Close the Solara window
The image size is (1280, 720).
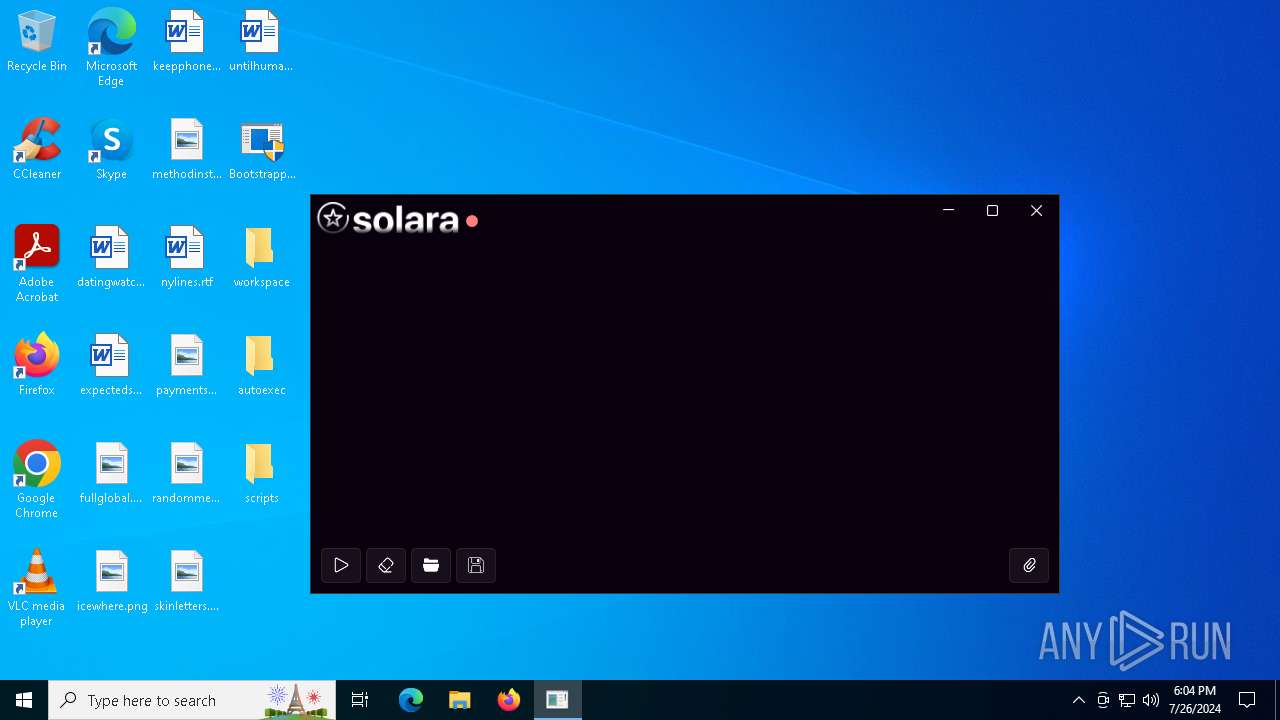click(1036, 211)
